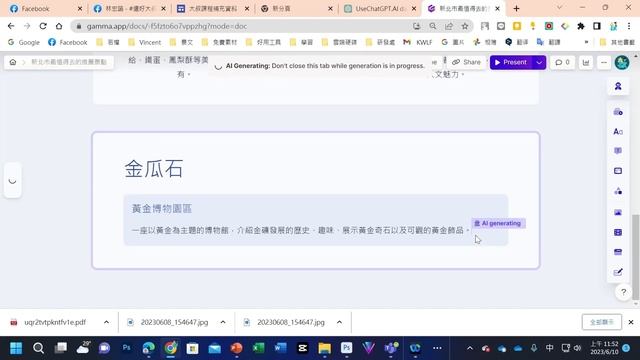Reload the current page
This screenshot has height=360, width=640.
pos(43,26)
